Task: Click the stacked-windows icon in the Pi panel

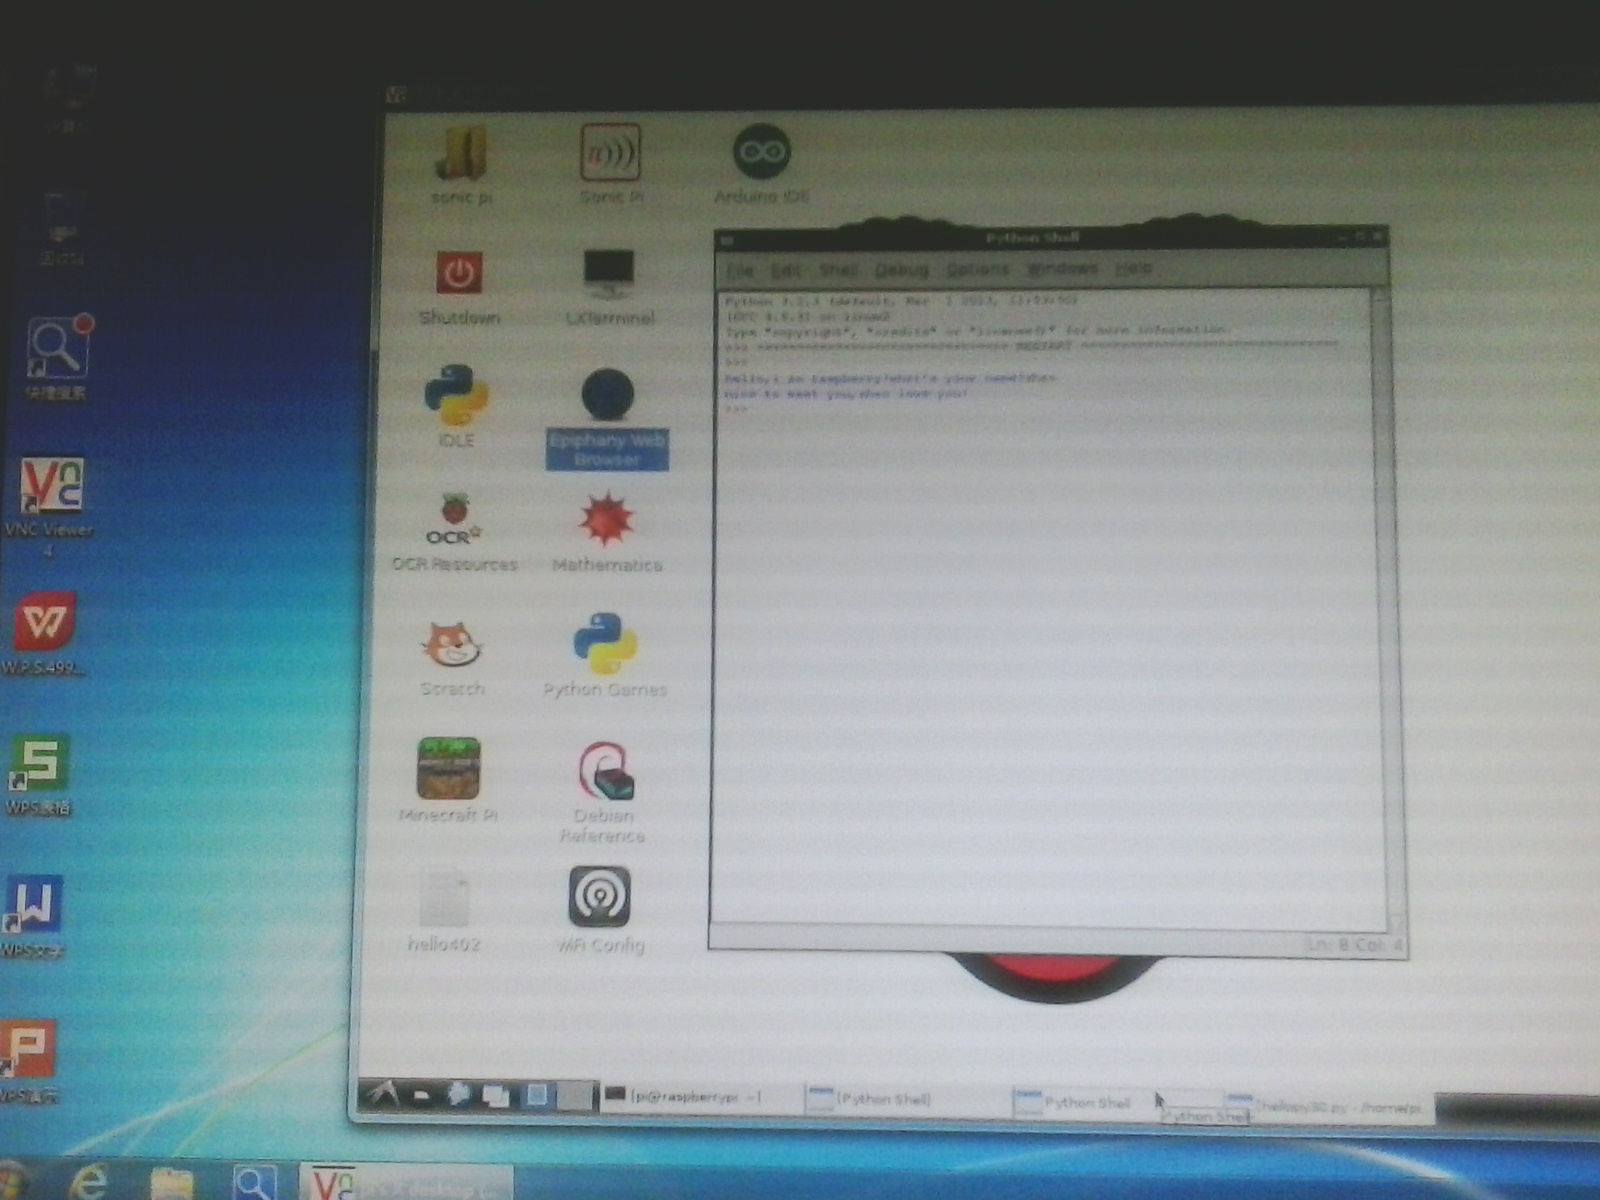Action: pos(497,1096)
